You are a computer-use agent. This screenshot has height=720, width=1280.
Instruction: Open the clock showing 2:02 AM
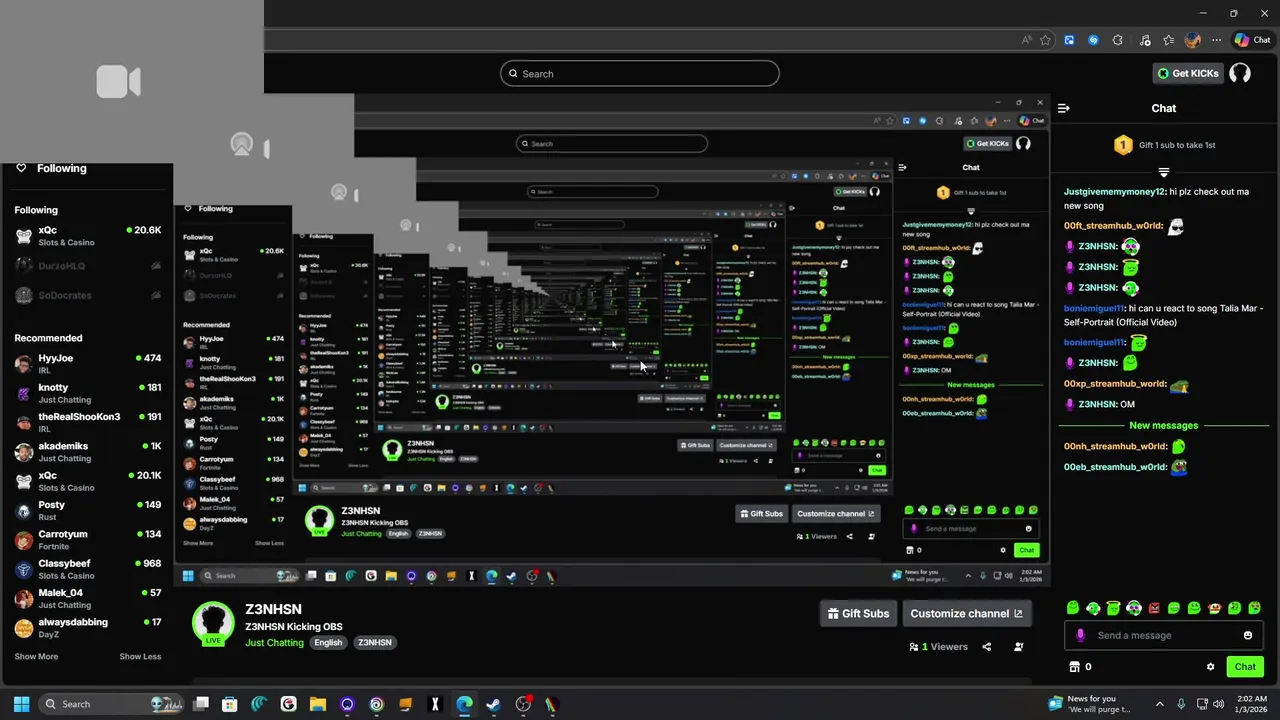[1251, 704]
